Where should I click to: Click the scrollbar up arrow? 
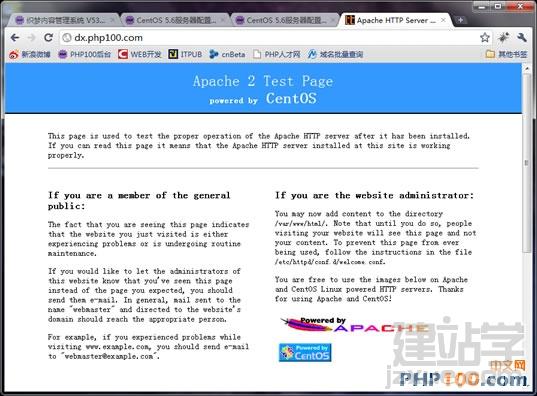pos(526,68)
